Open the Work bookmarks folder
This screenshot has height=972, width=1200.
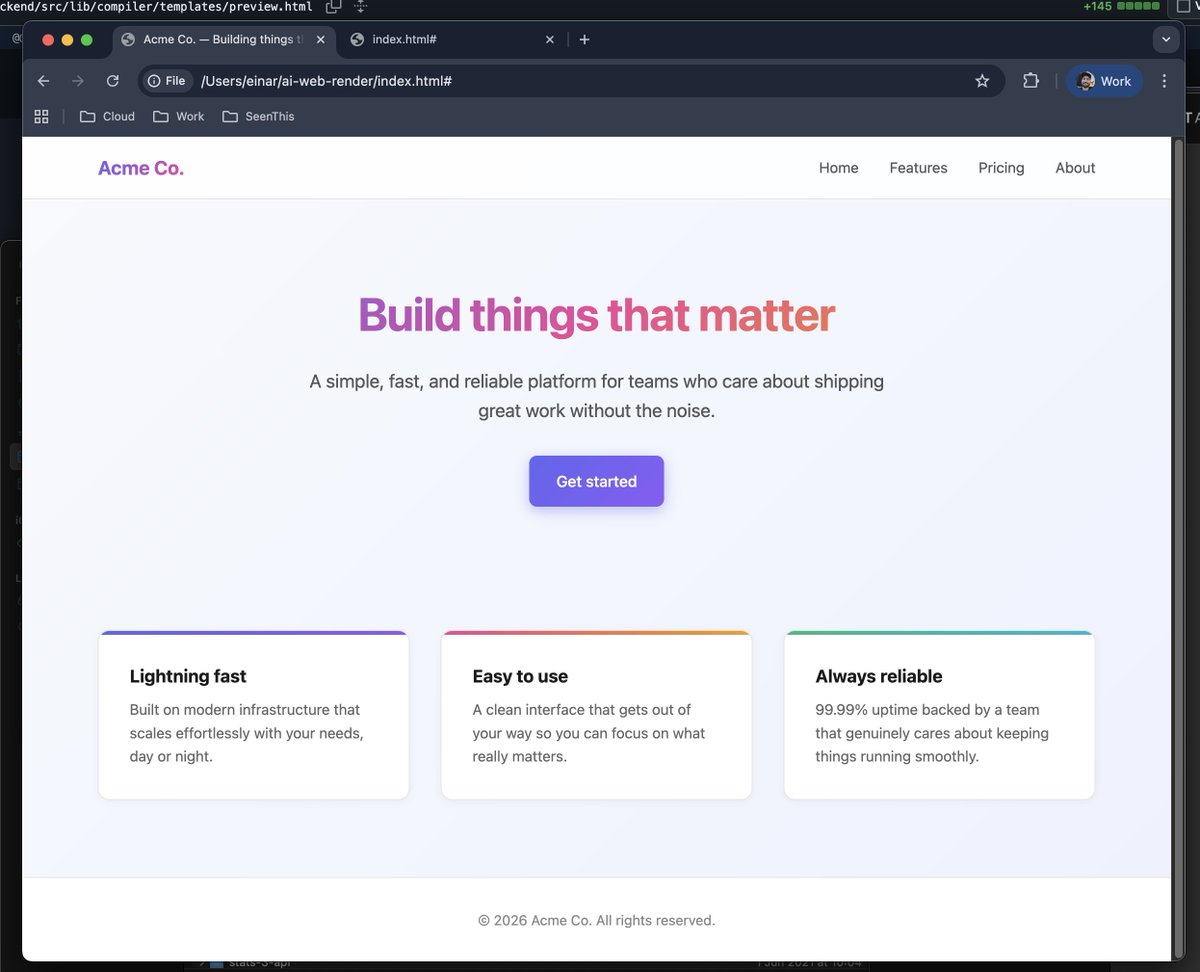click(179, 117)
